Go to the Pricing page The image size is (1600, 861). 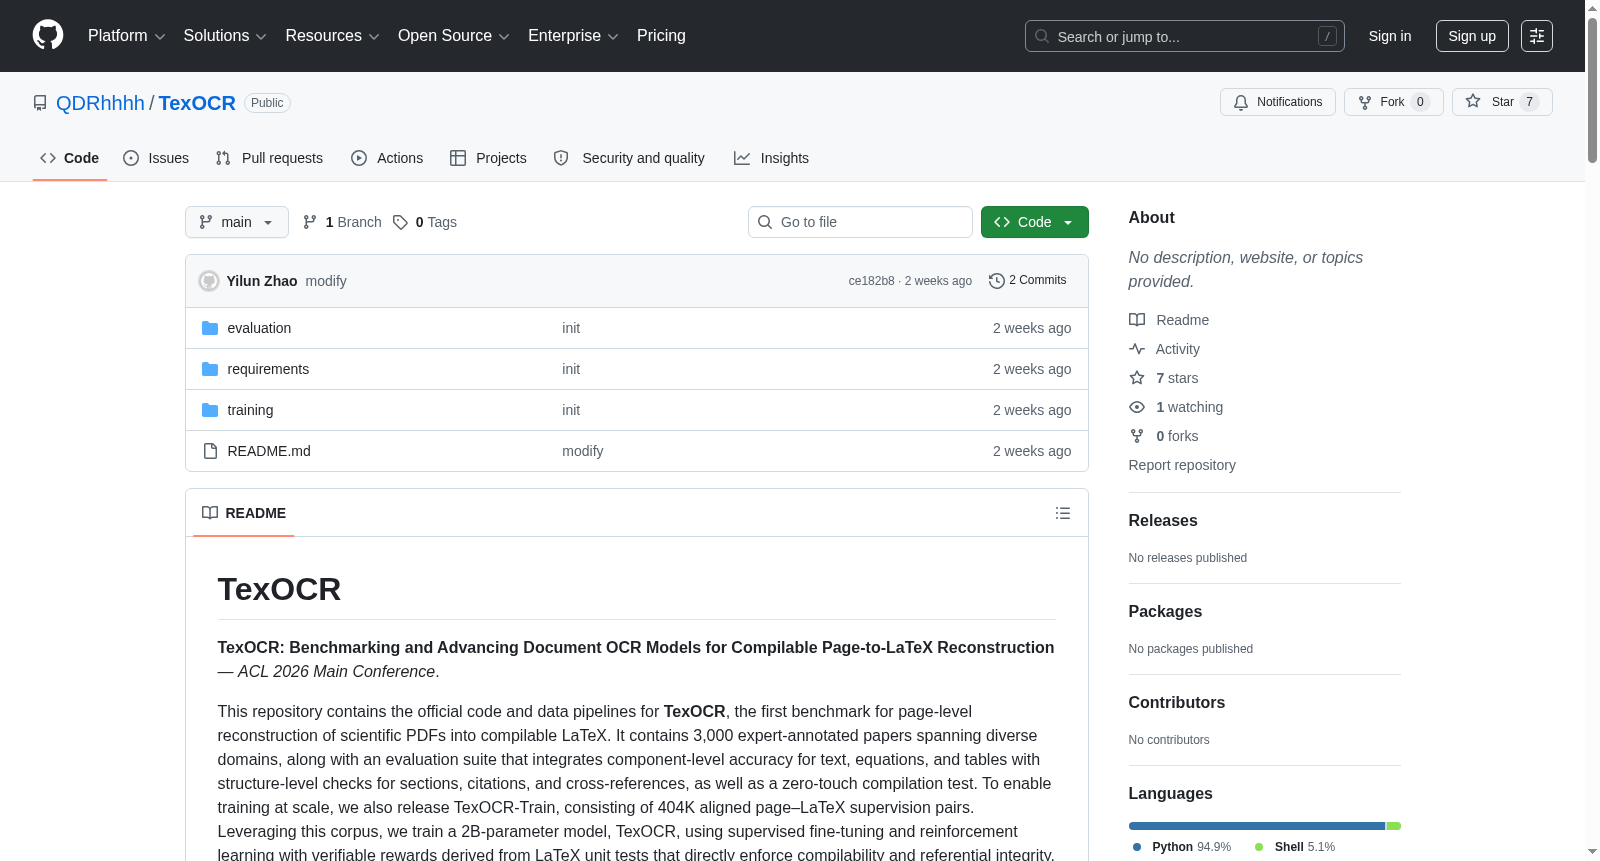661,36
